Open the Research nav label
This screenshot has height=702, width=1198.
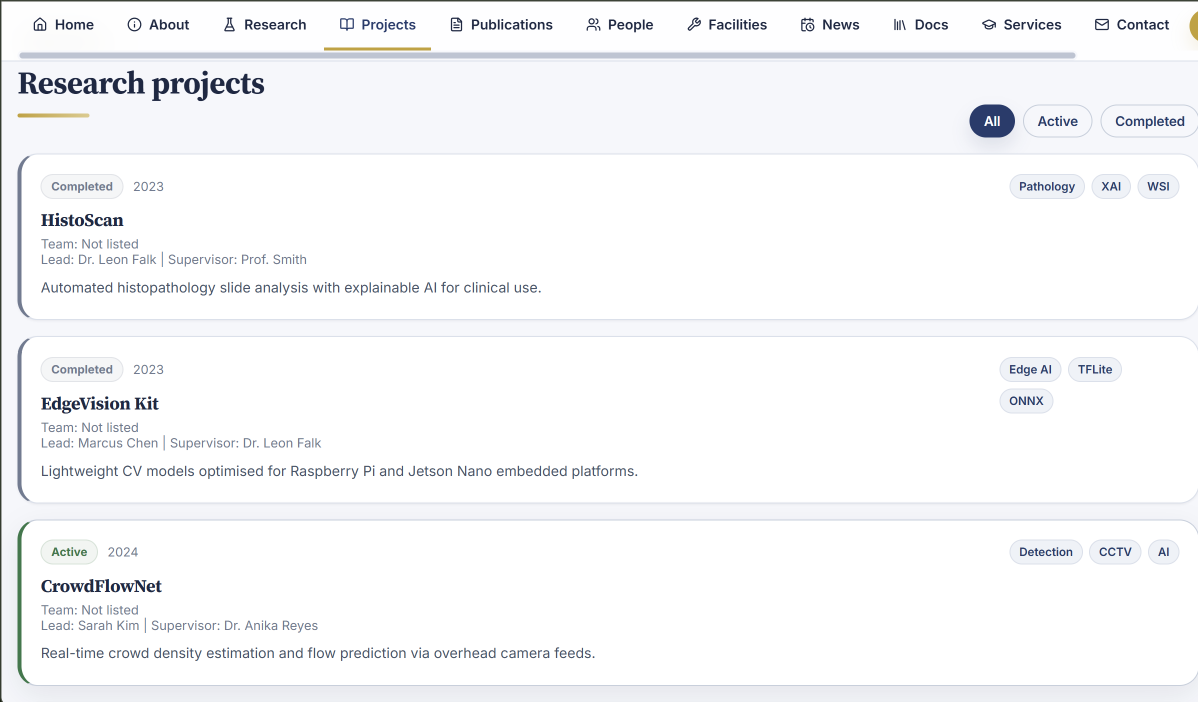pyautogui.click(x=275, y=24)
